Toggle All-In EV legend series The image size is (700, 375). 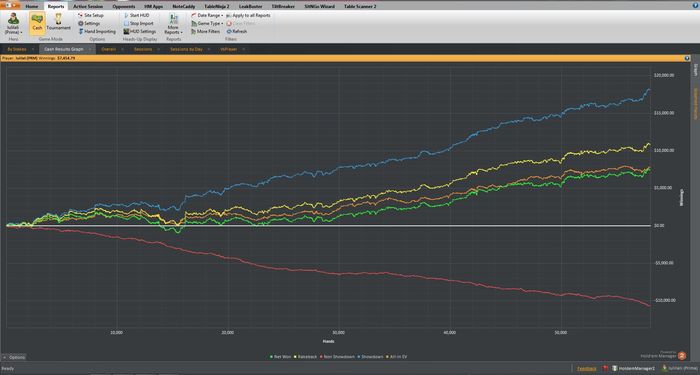tap(396, 357)
